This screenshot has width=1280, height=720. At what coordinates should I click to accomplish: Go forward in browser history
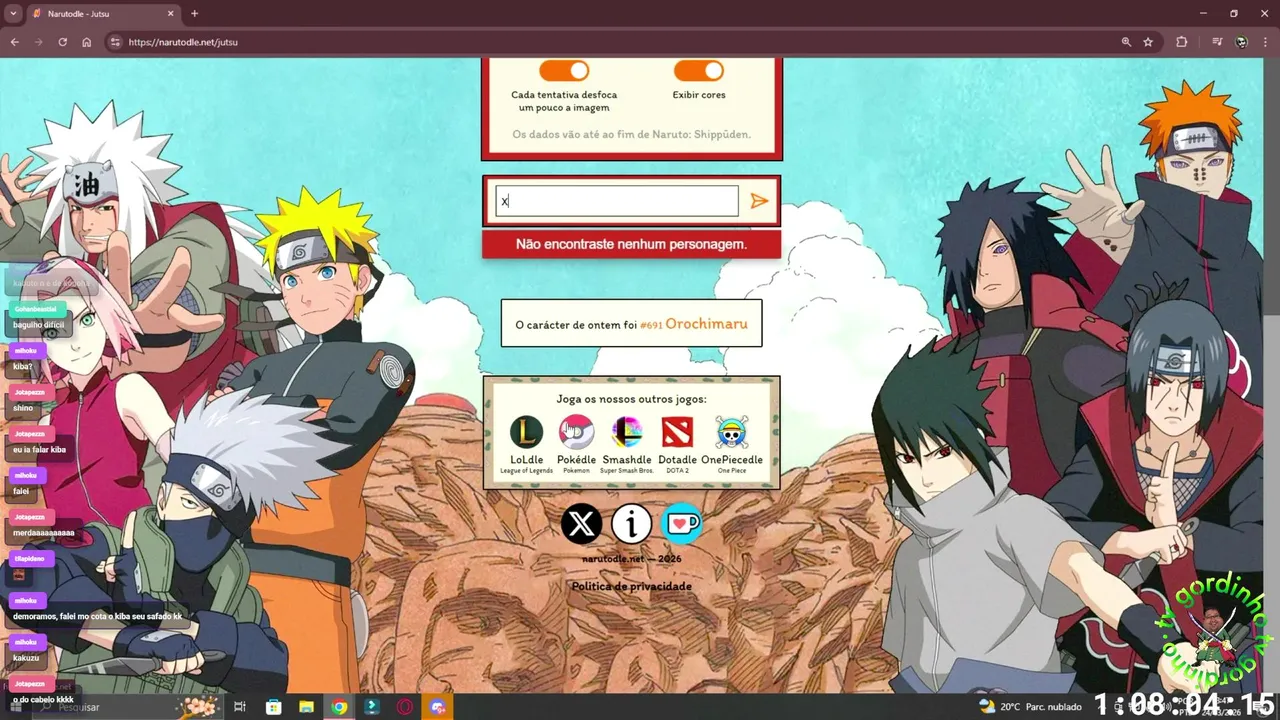38,42
